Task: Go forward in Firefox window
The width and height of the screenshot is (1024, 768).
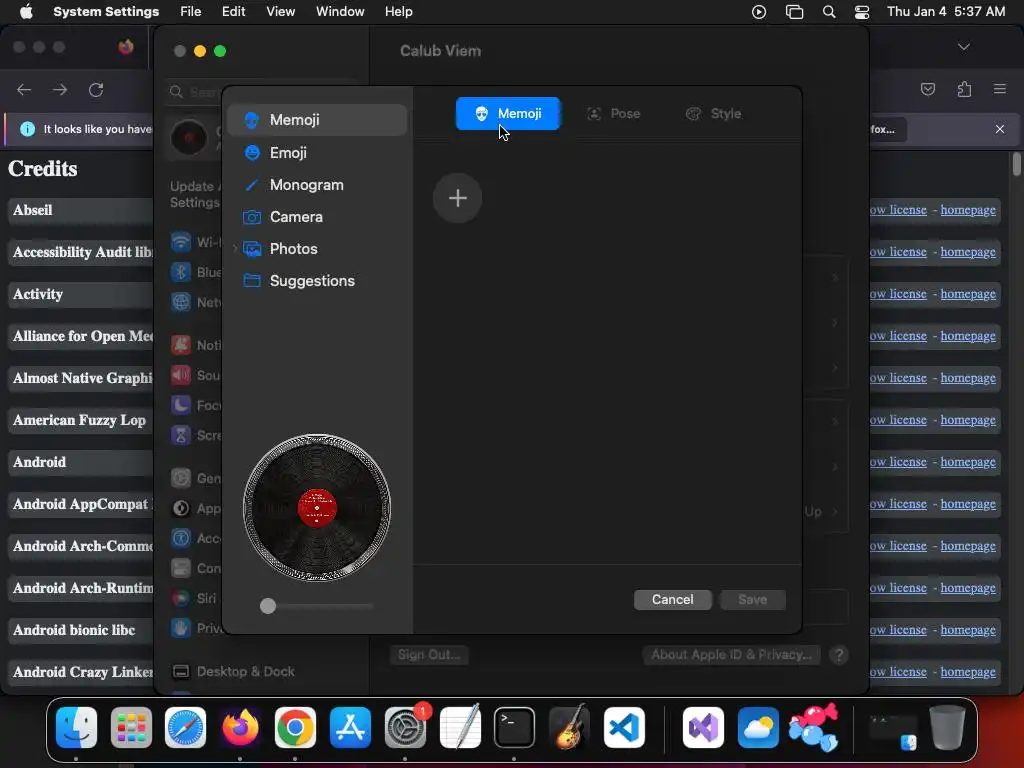Action: click(x=60, y=89)
